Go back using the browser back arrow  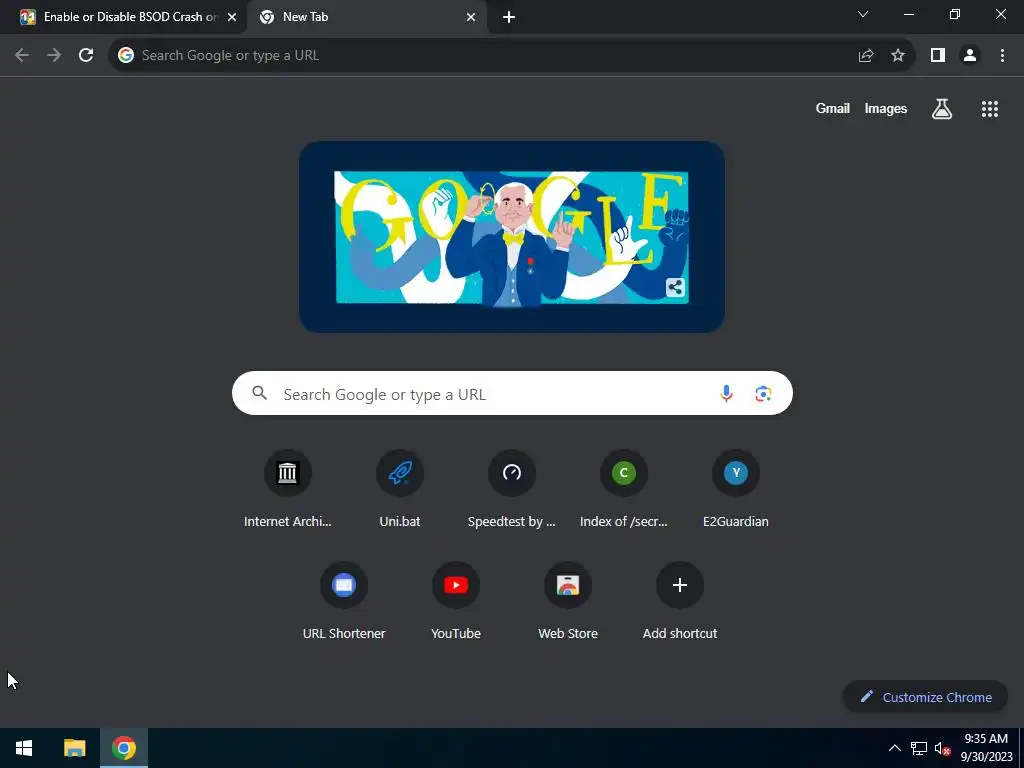tap(22, 56)
